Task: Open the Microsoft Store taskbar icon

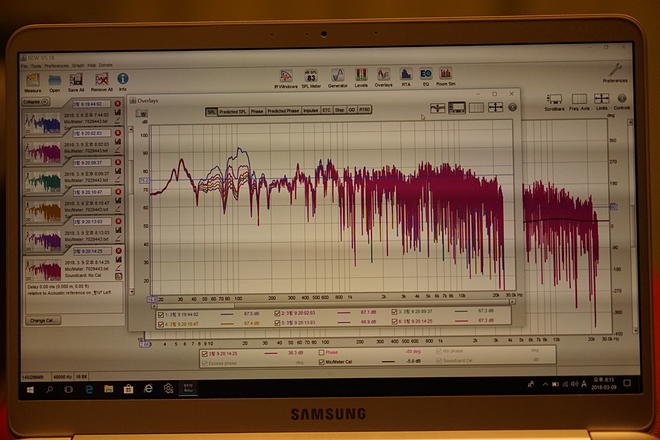Action: tap(128, 389)
